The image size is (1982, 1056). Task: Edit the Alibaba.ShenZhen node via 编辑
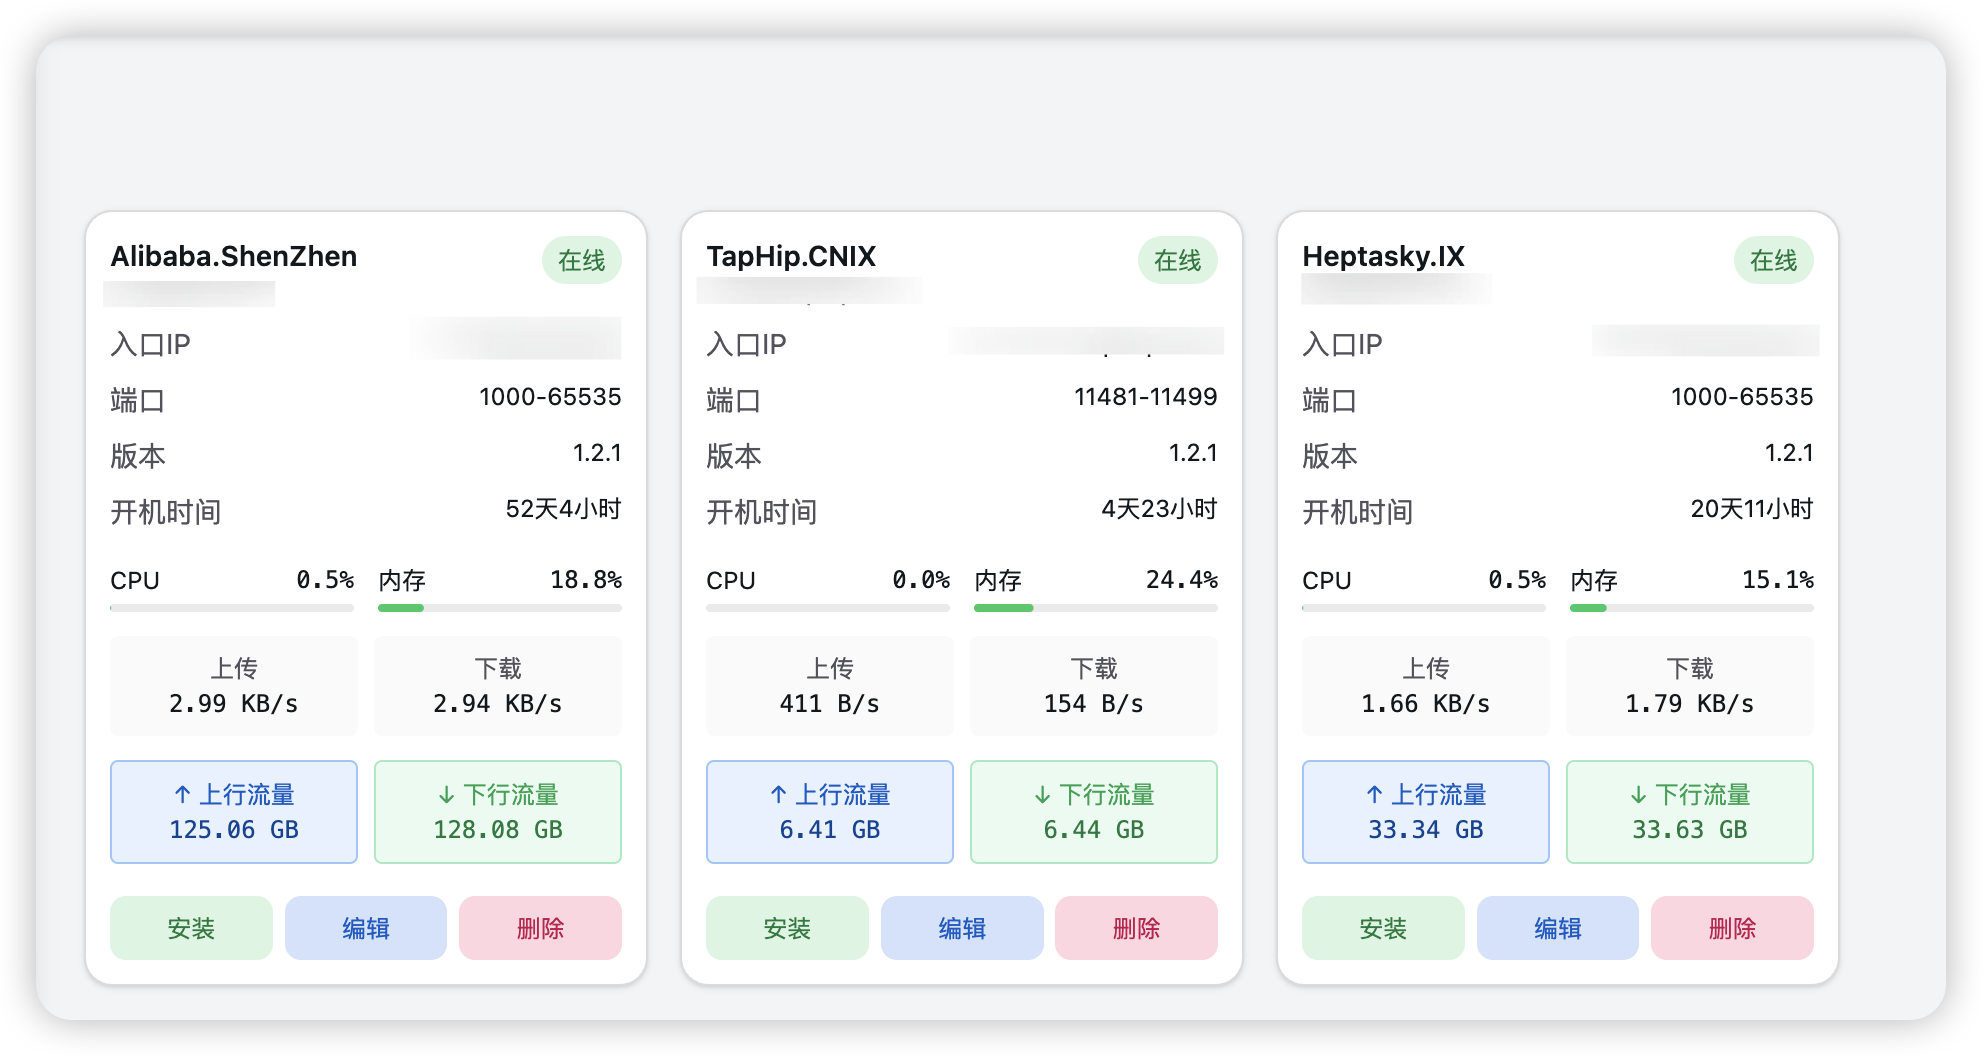click(x=365, y=928)
